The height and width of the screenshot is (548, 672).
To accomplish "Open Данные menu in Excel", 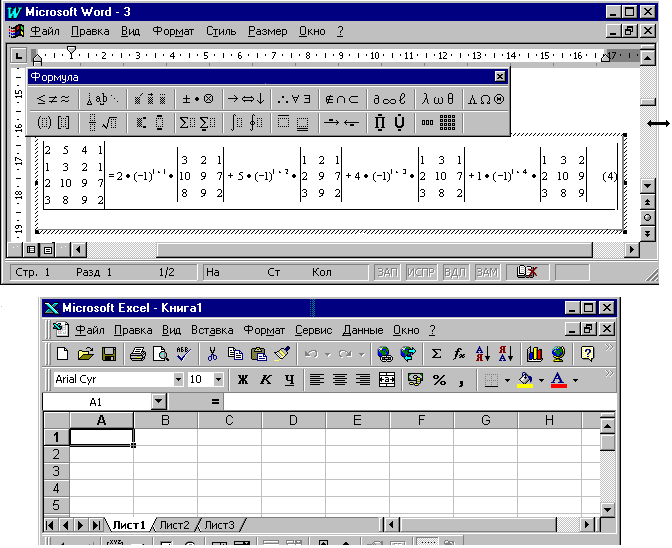I will 363,330.
